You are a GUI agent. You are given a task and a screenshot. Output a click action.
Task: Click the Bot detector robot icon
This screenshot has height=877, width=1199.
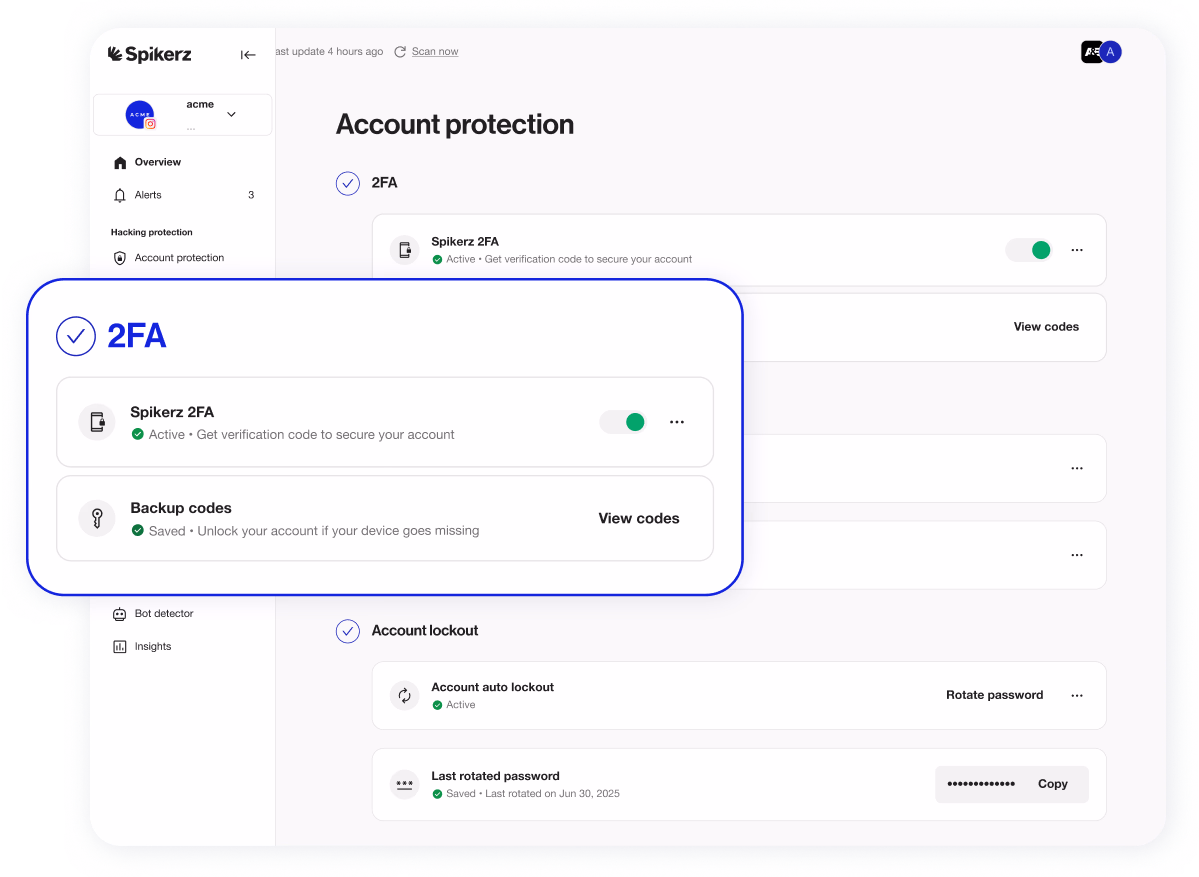coord(120,613)
